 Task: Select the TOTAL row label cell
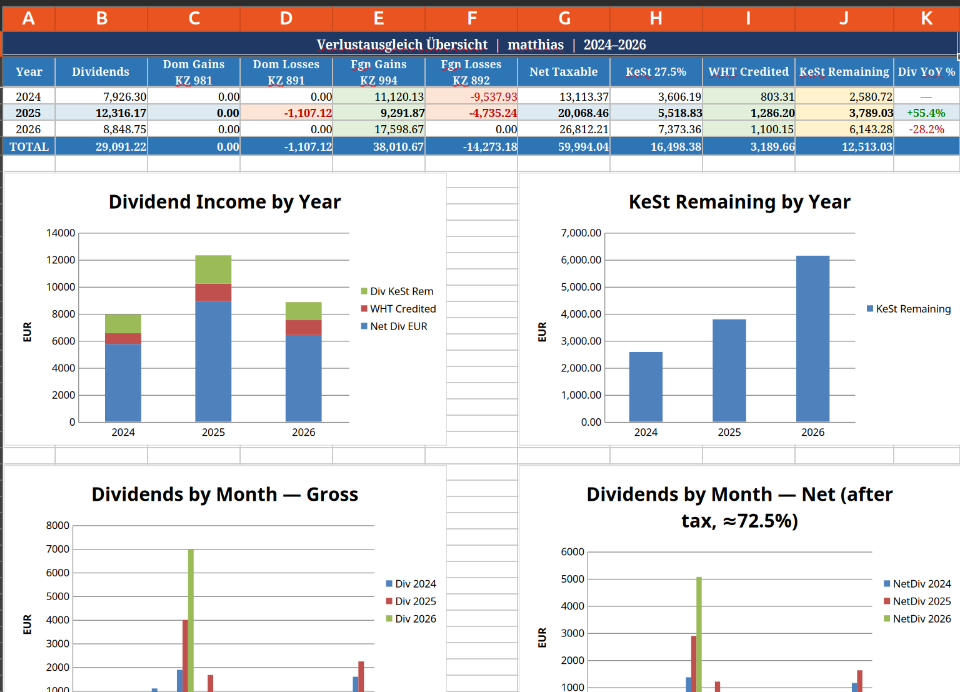coord(29,146)
